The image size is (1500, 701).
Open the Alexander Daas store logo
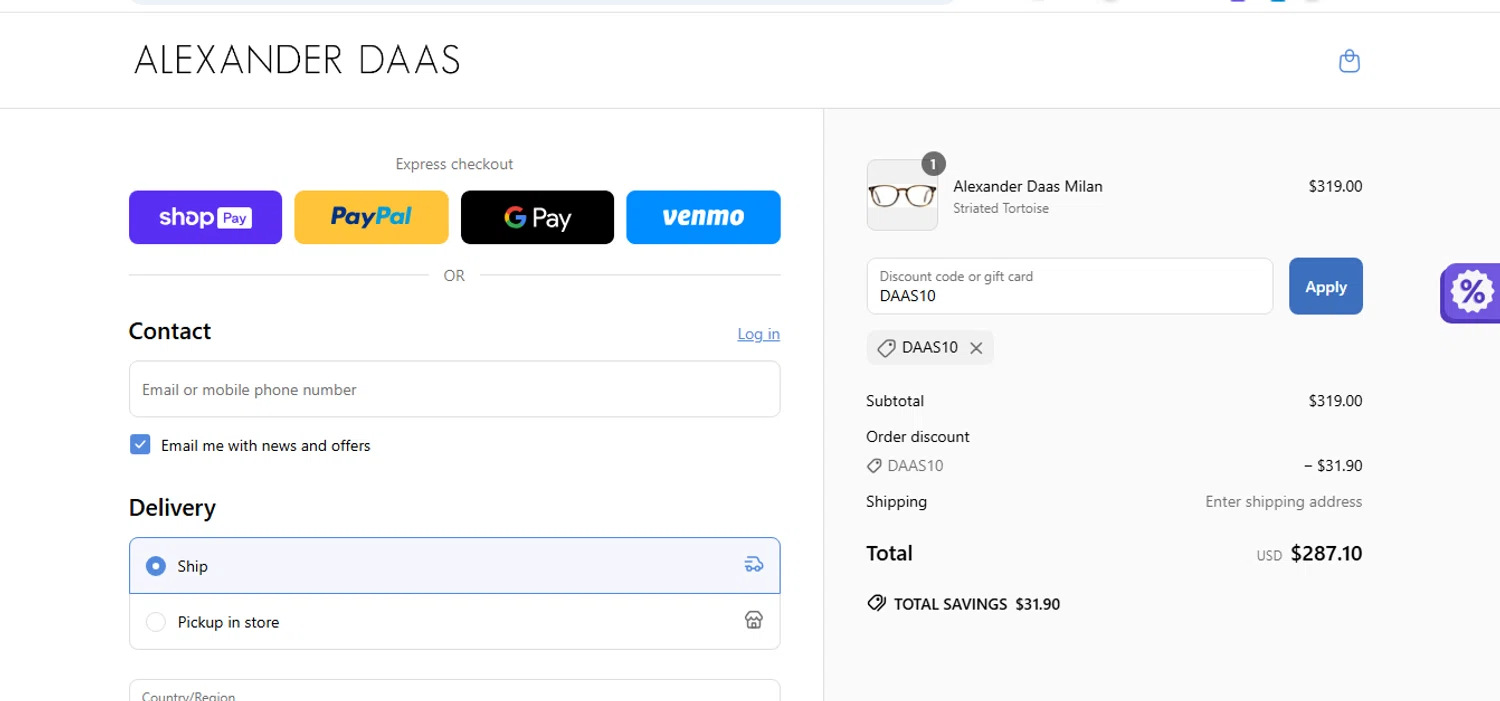[297, 61]
